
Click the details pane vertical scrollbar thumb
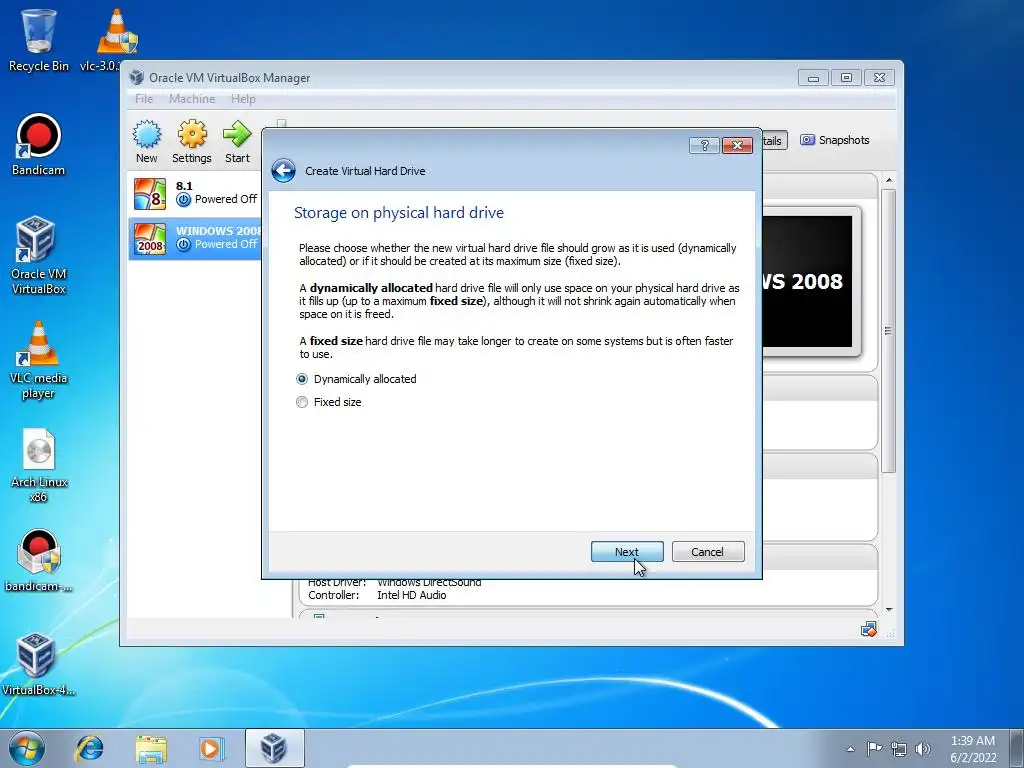point(888,330)
